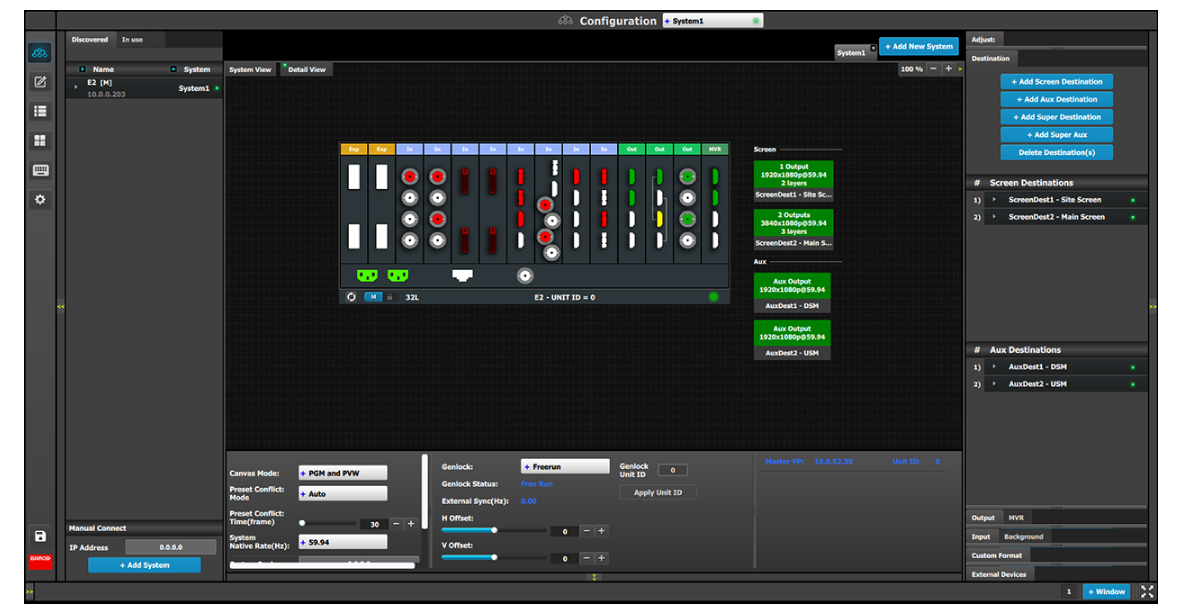Select top green BNC on third Out card
Screen dimensions: 1181x610
click(x=687, y=177)
